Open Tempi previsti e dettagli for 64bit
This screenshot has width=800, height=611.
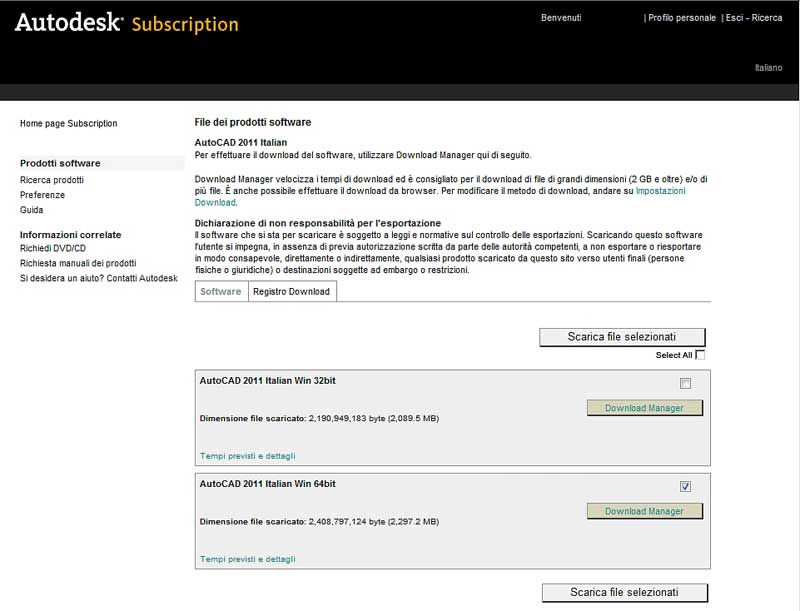247,559
